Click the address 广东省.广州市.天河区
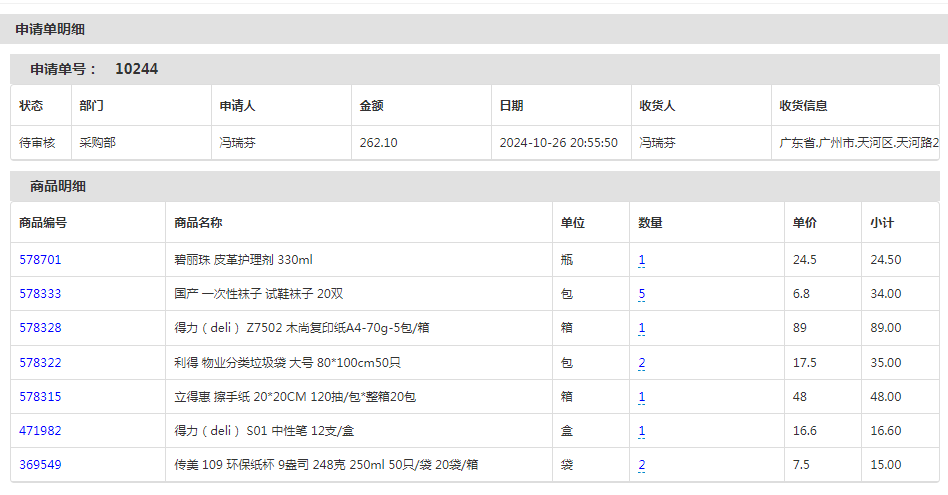The image size is (948, 495). 859,143
